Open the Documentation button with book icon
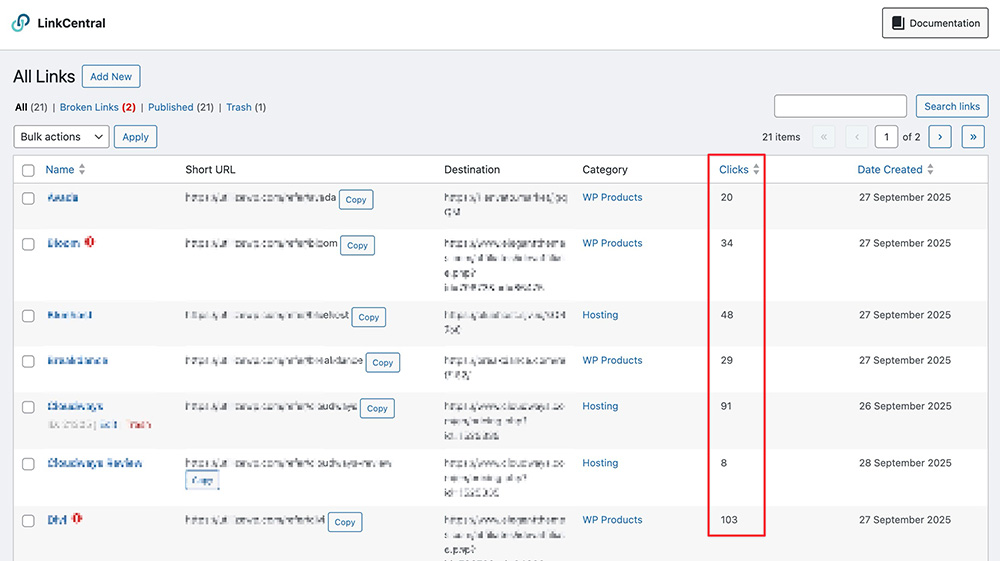 pos(935,23)
